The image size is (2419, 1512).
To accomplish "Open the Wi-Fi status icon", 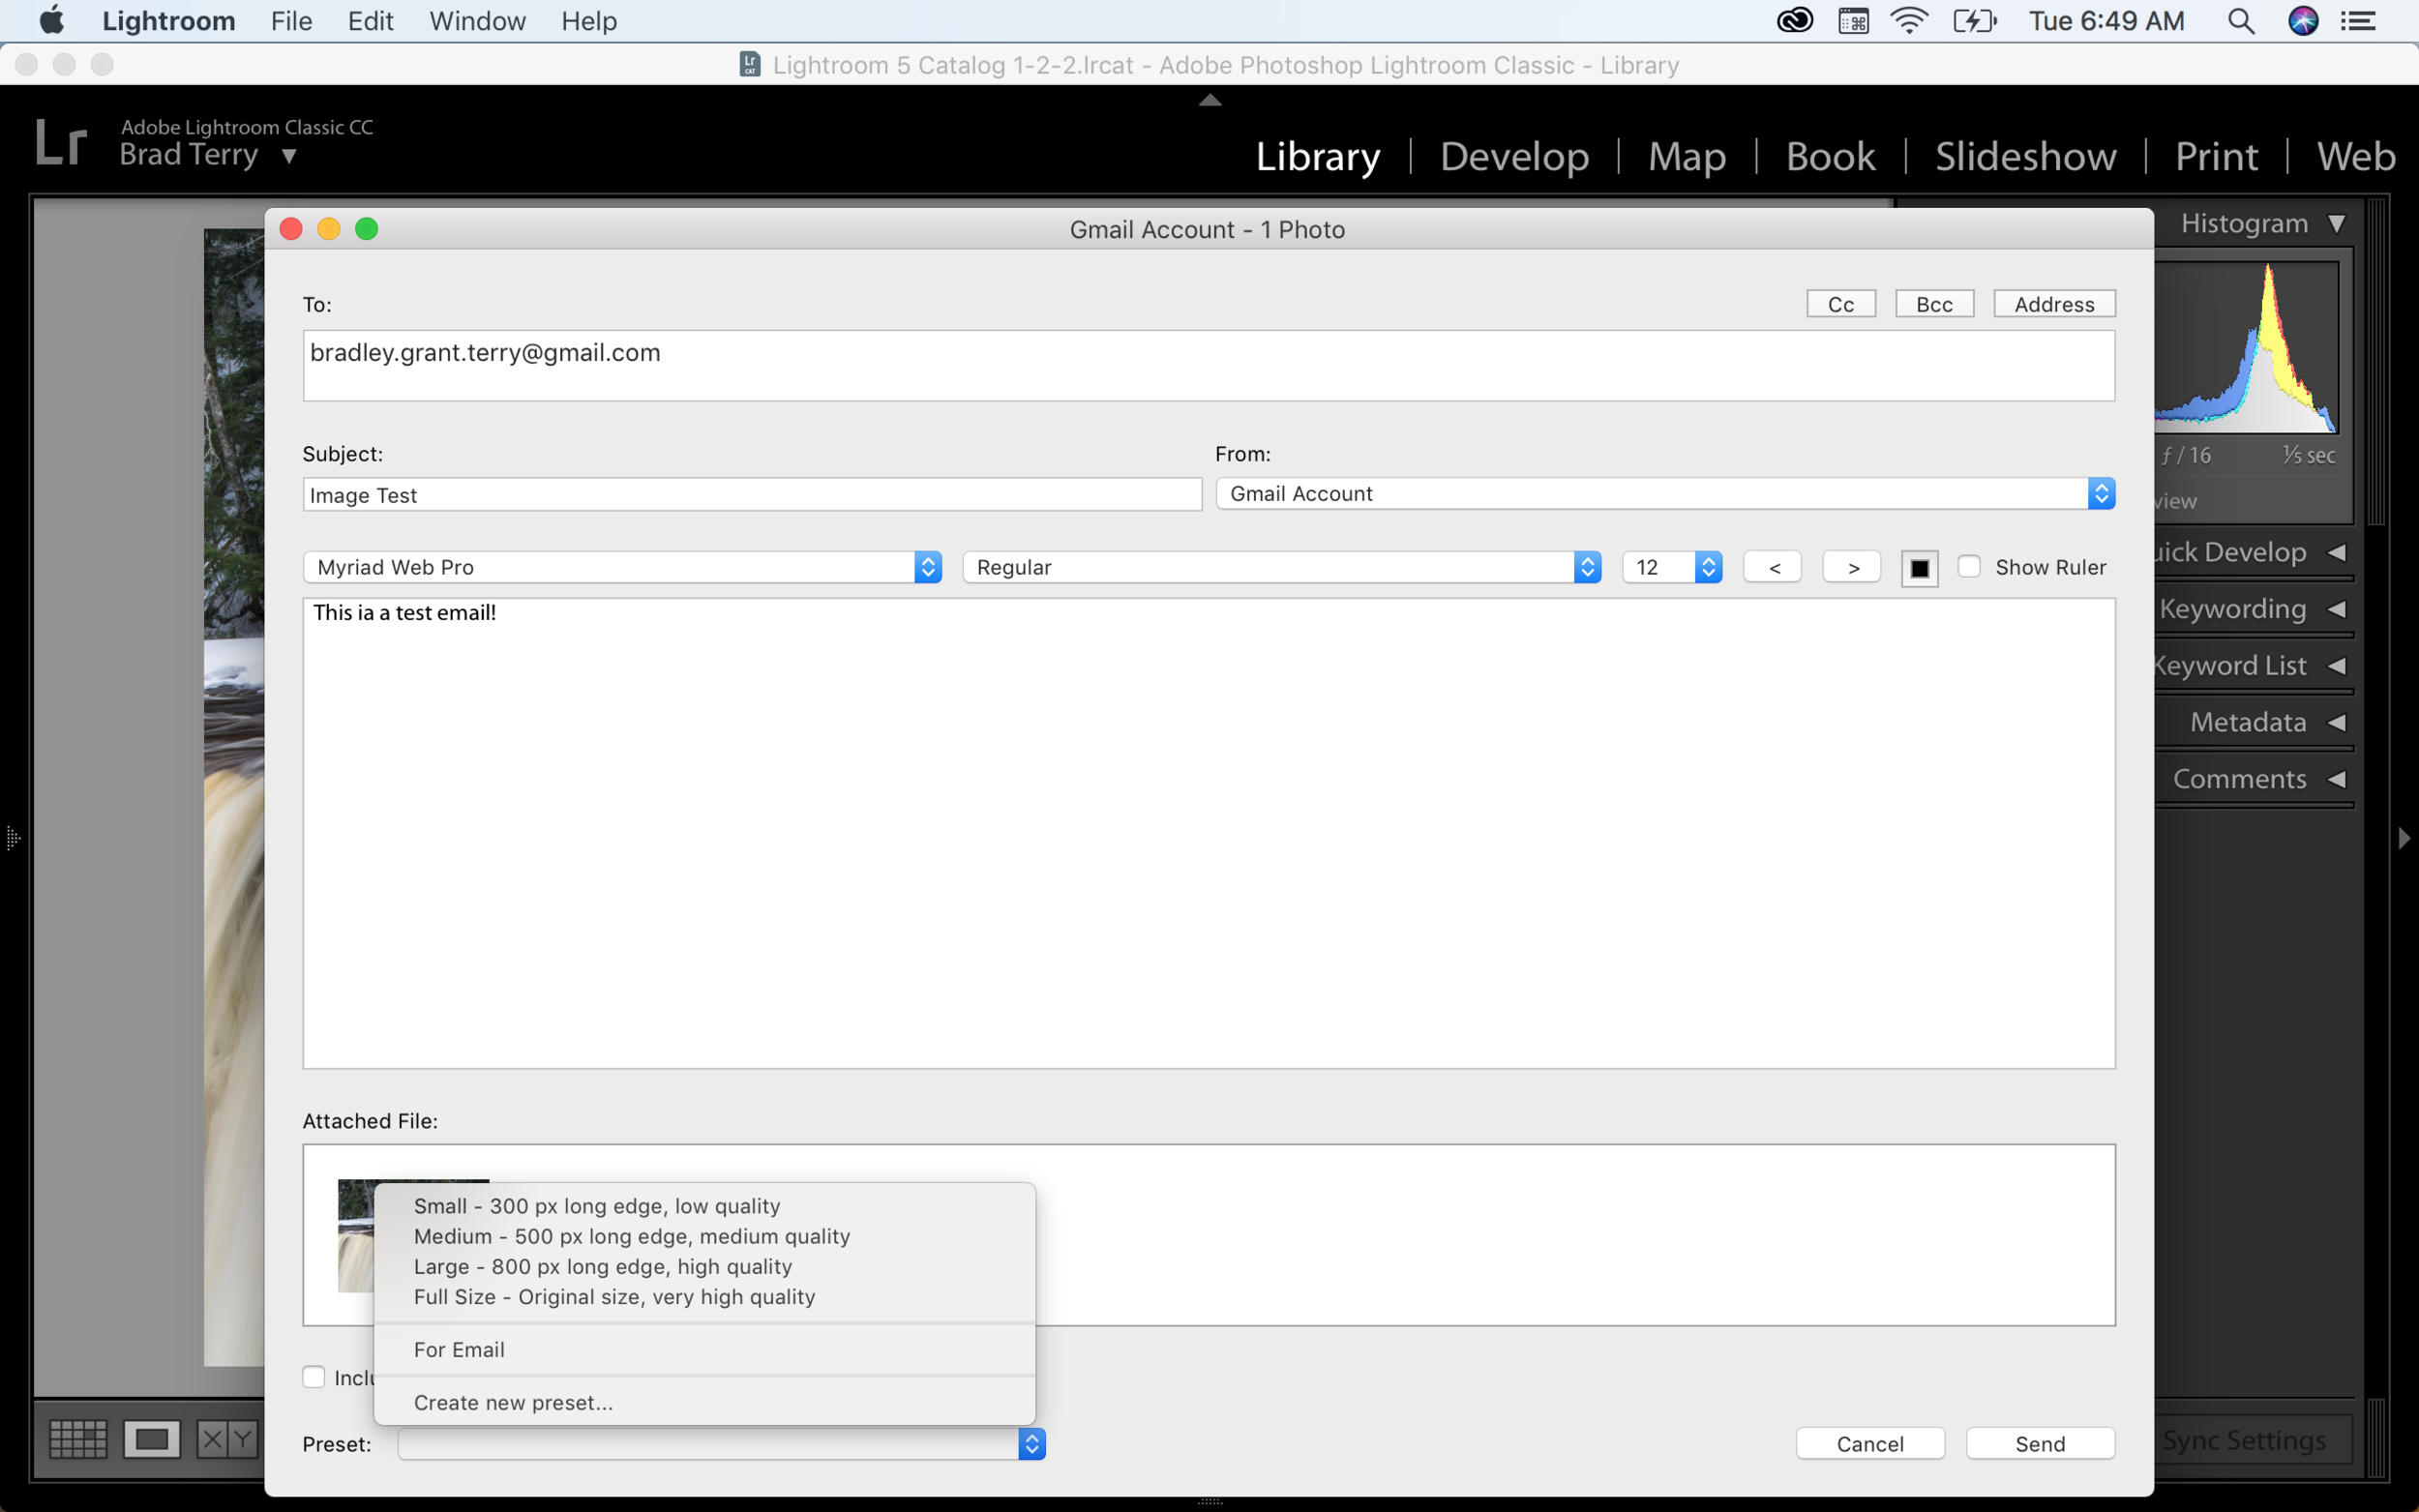I will (1909, 21).
